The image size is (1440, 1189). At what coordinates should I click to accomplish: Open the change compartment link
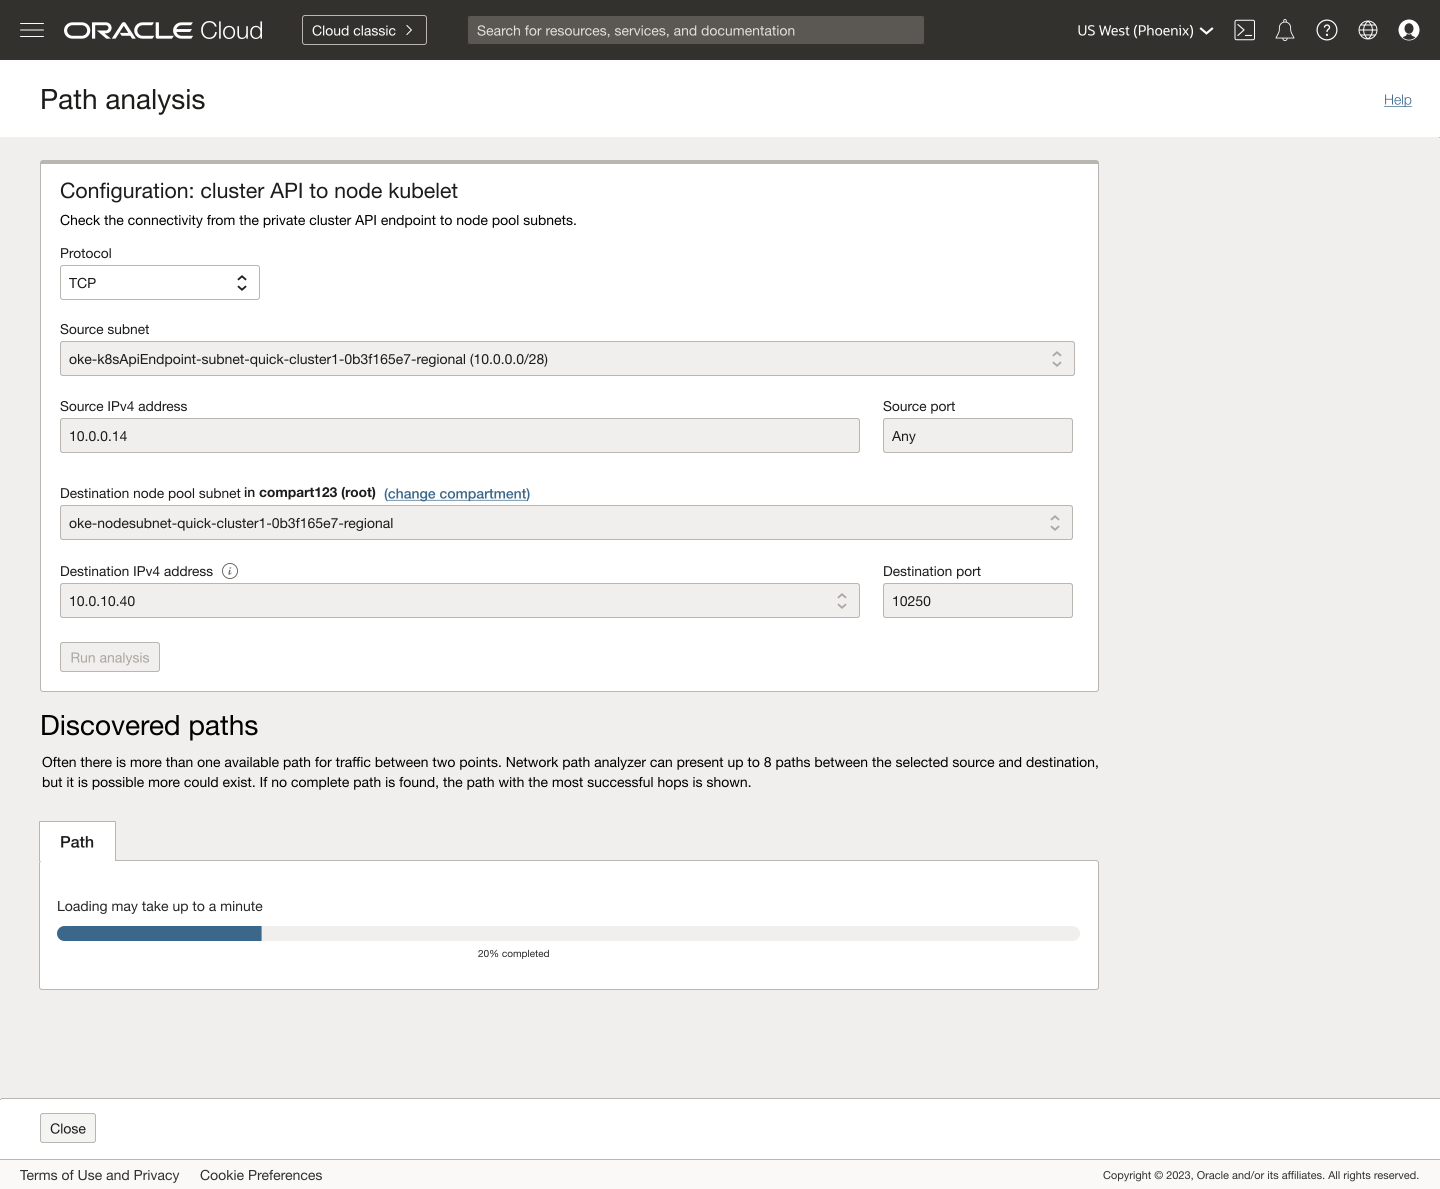[x=457, y=493]
